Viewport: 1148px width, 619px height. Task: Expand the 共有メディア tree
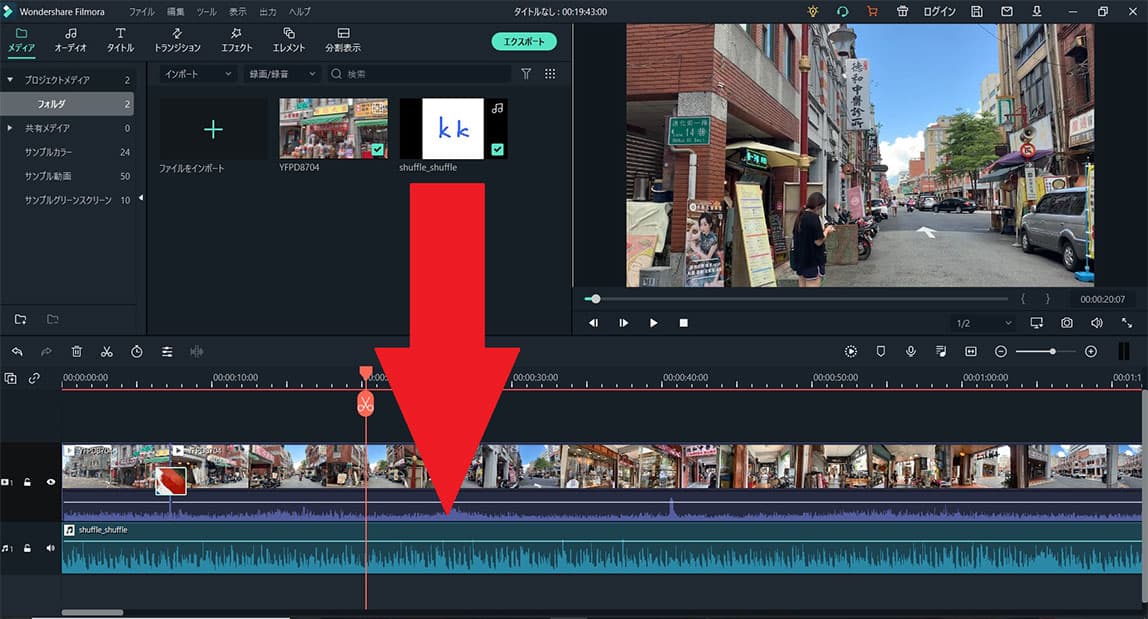(x=10, y=128)
